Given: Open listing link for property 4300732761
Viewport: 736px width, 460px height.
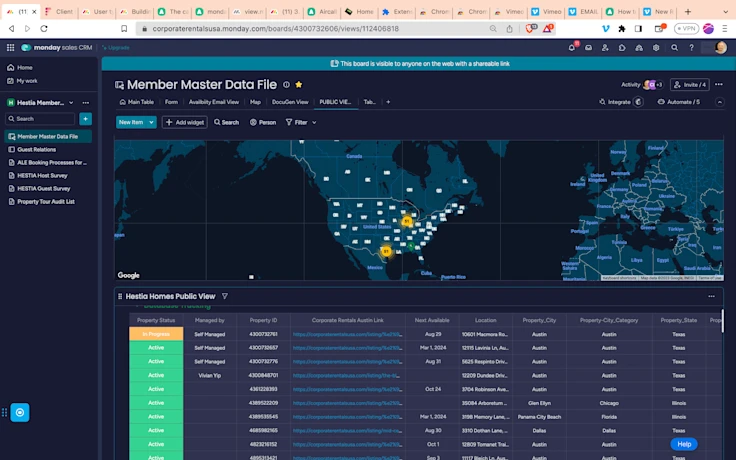Looking at the screenshot, I should [x=347, y=334].
